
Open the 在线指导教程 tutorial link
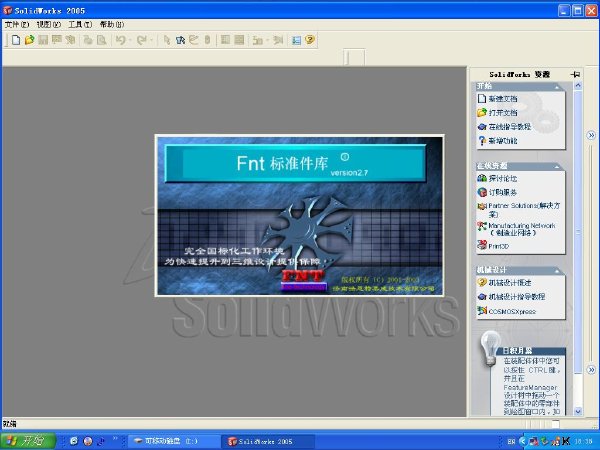(510, 127)
